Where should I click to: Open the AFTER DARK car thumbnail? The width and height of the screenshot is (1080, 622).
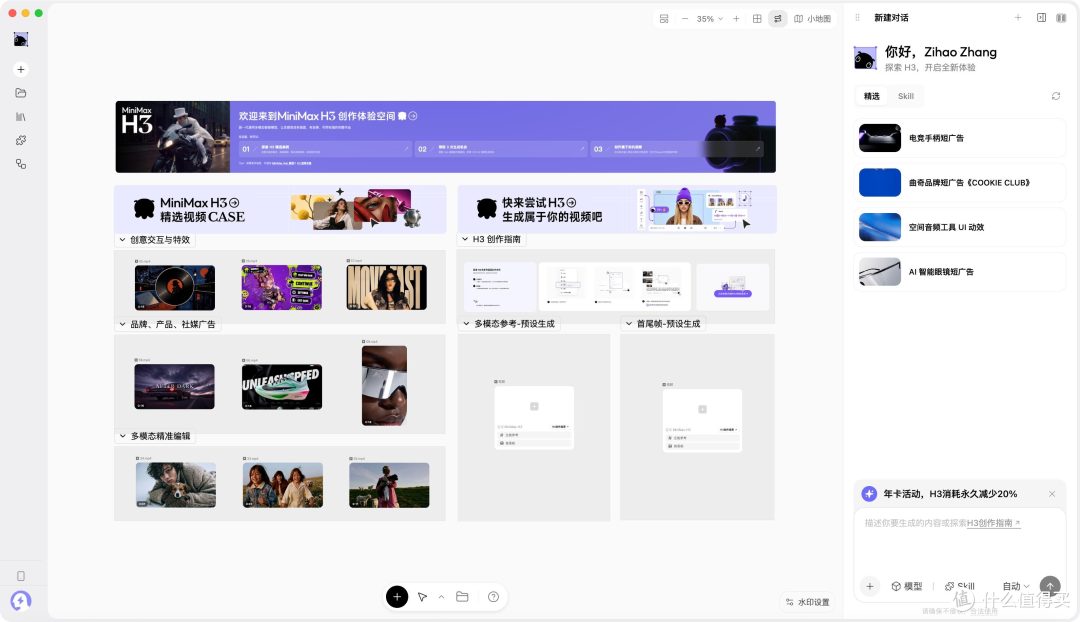point(174,386)
